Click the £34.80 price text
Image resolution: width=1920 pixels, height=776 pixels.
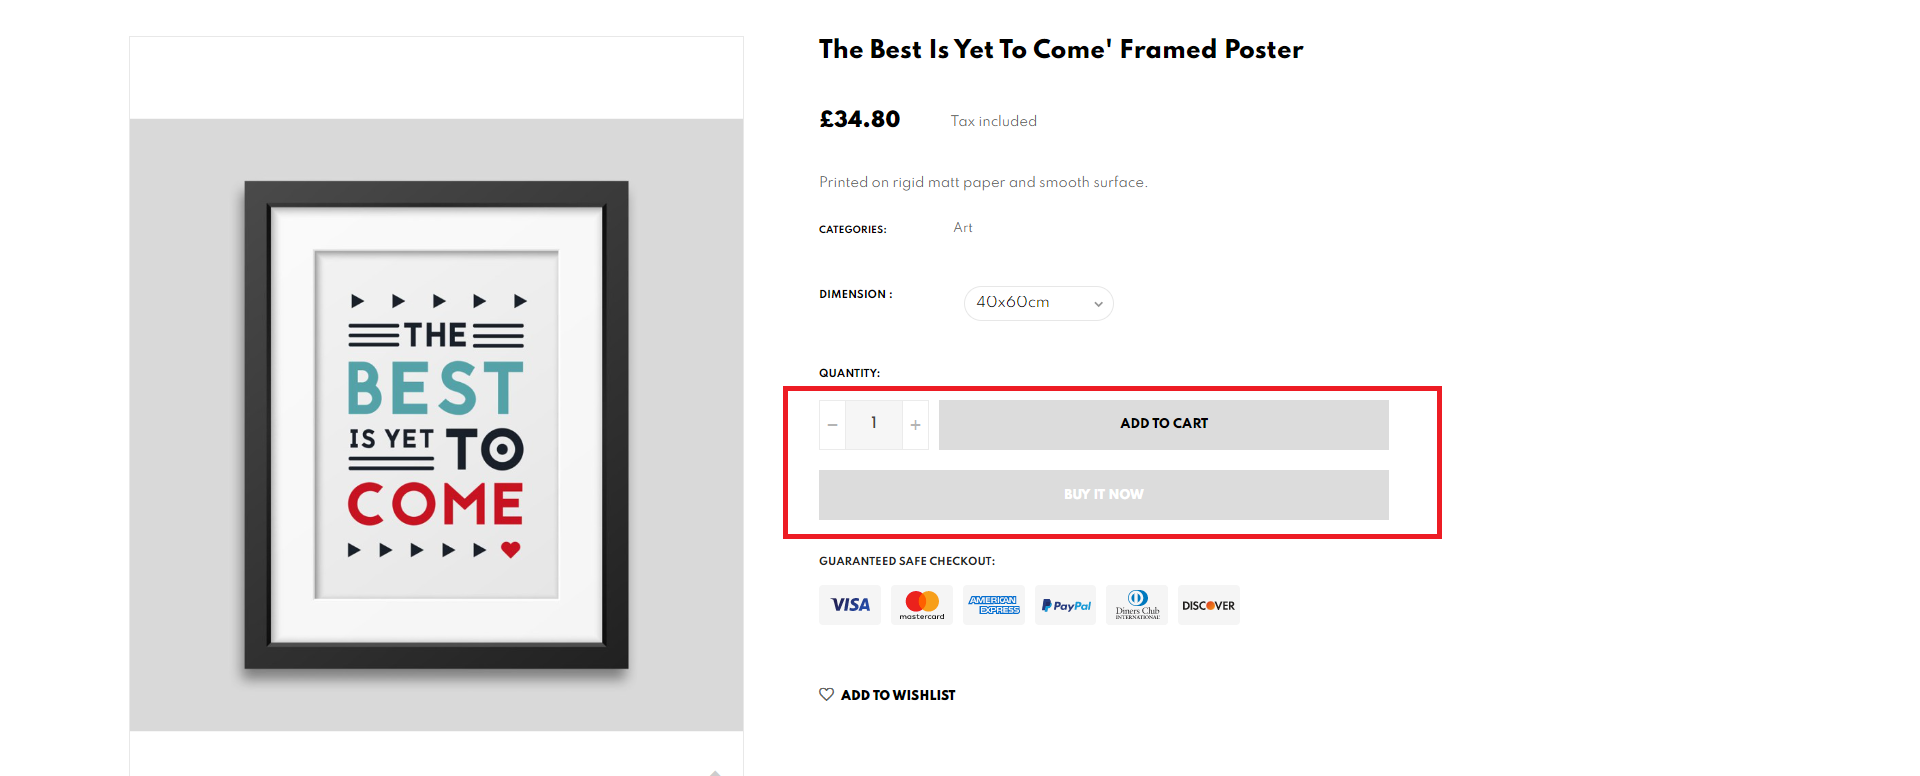[860, 119]
